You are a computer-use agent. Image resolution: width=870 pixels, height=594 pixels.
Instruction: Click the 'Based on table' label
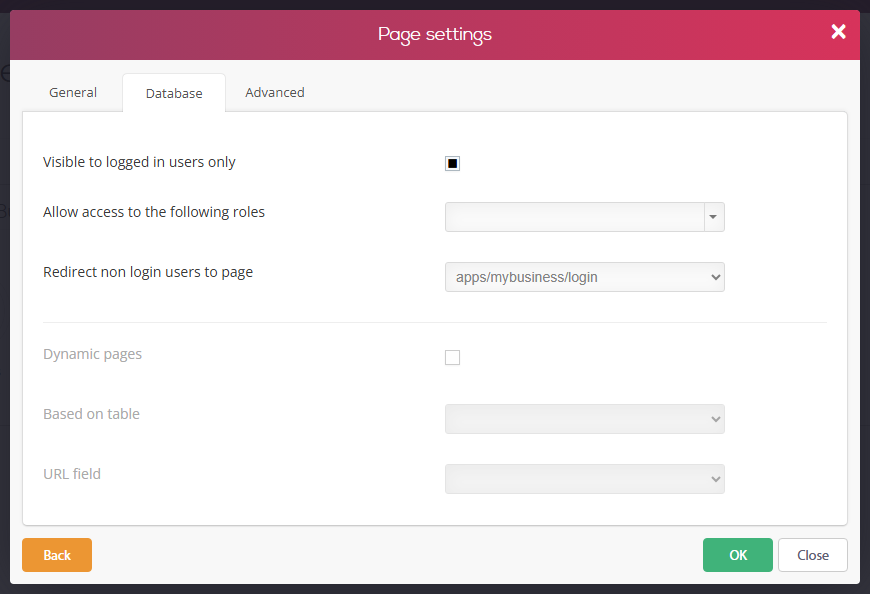[x=92, y=414]
